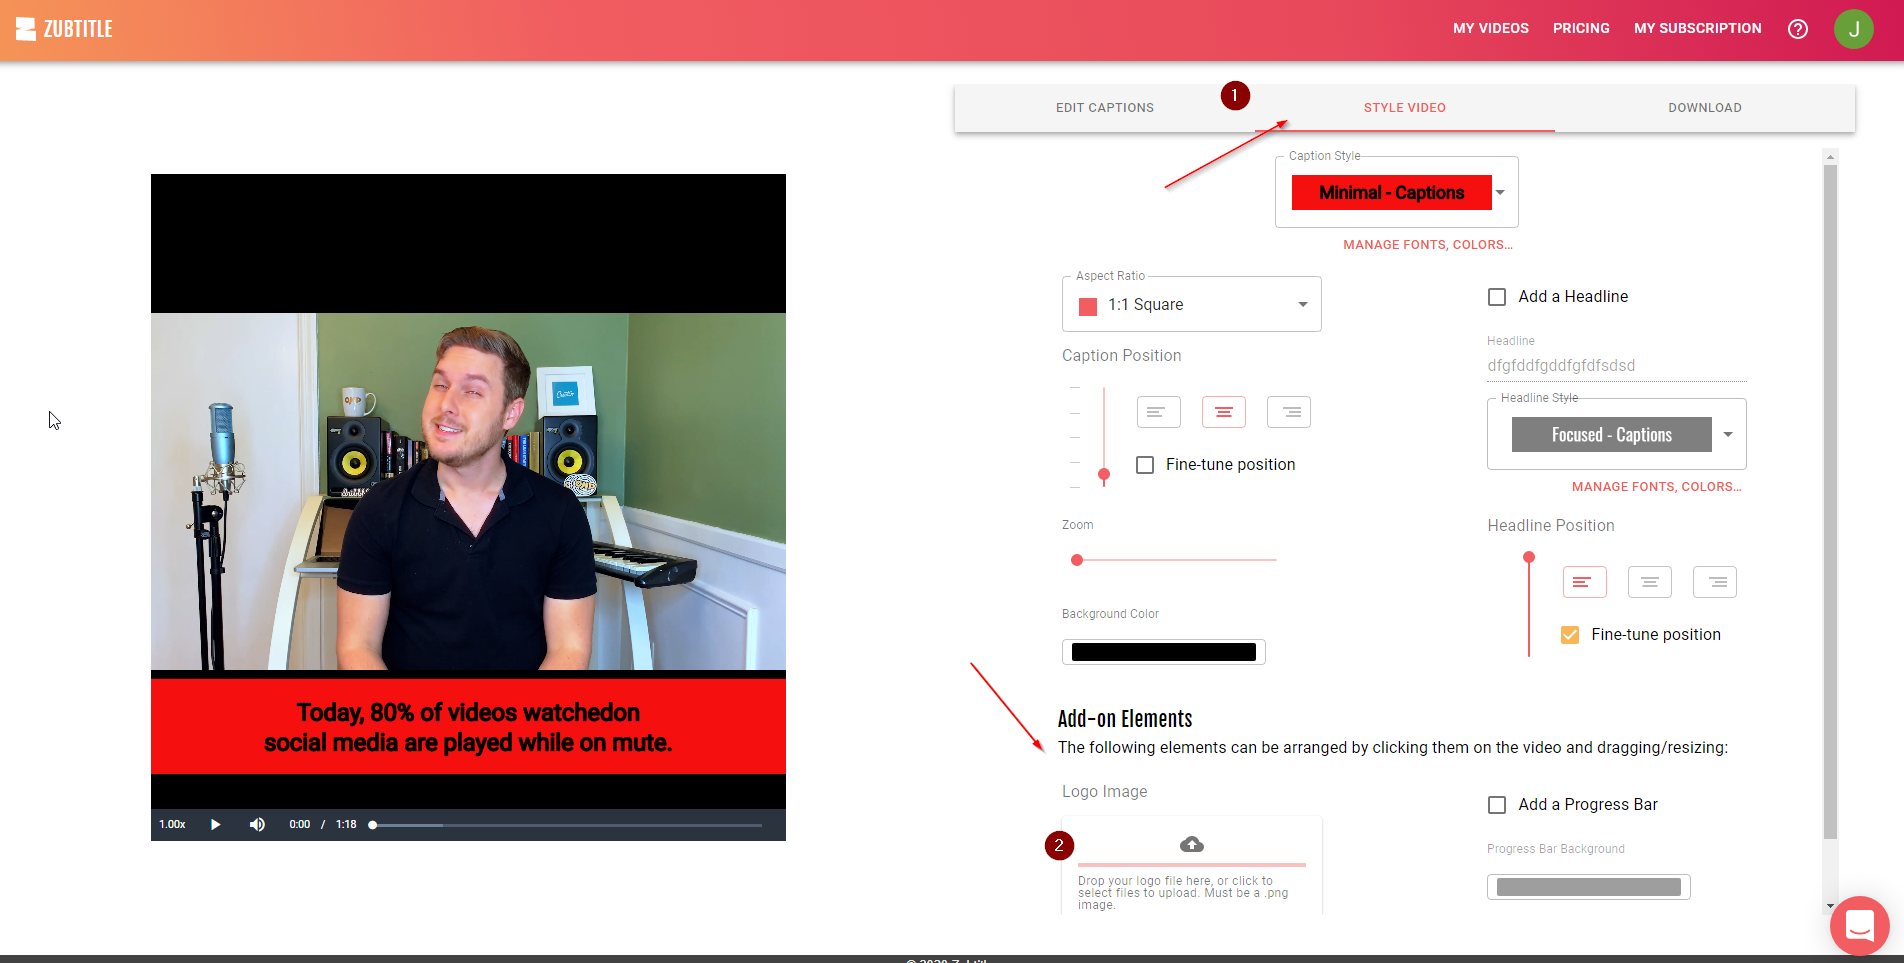The width and height of the screenshot is (1904, 963).
Task: Switch to the Download tab
Action: (x=1704, y=108)
